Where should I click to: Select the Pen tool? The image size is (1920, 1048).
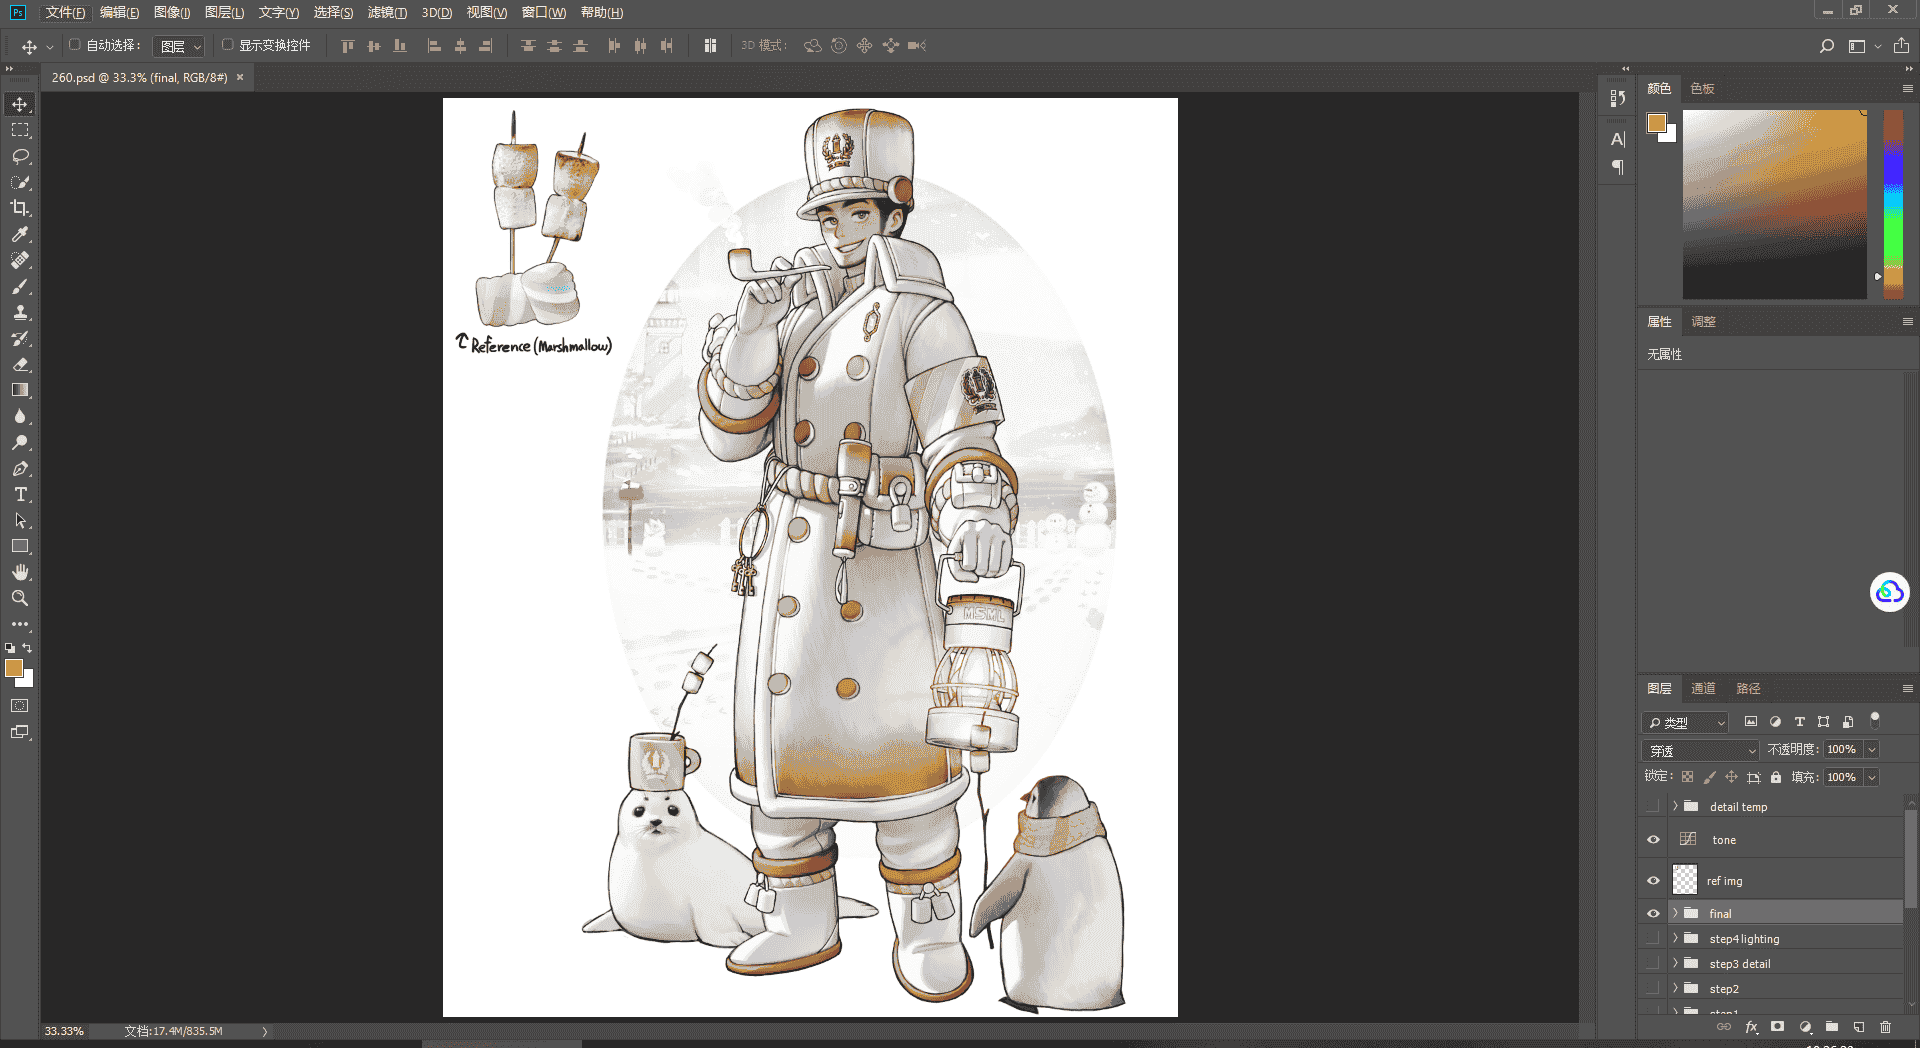[20, 468]
